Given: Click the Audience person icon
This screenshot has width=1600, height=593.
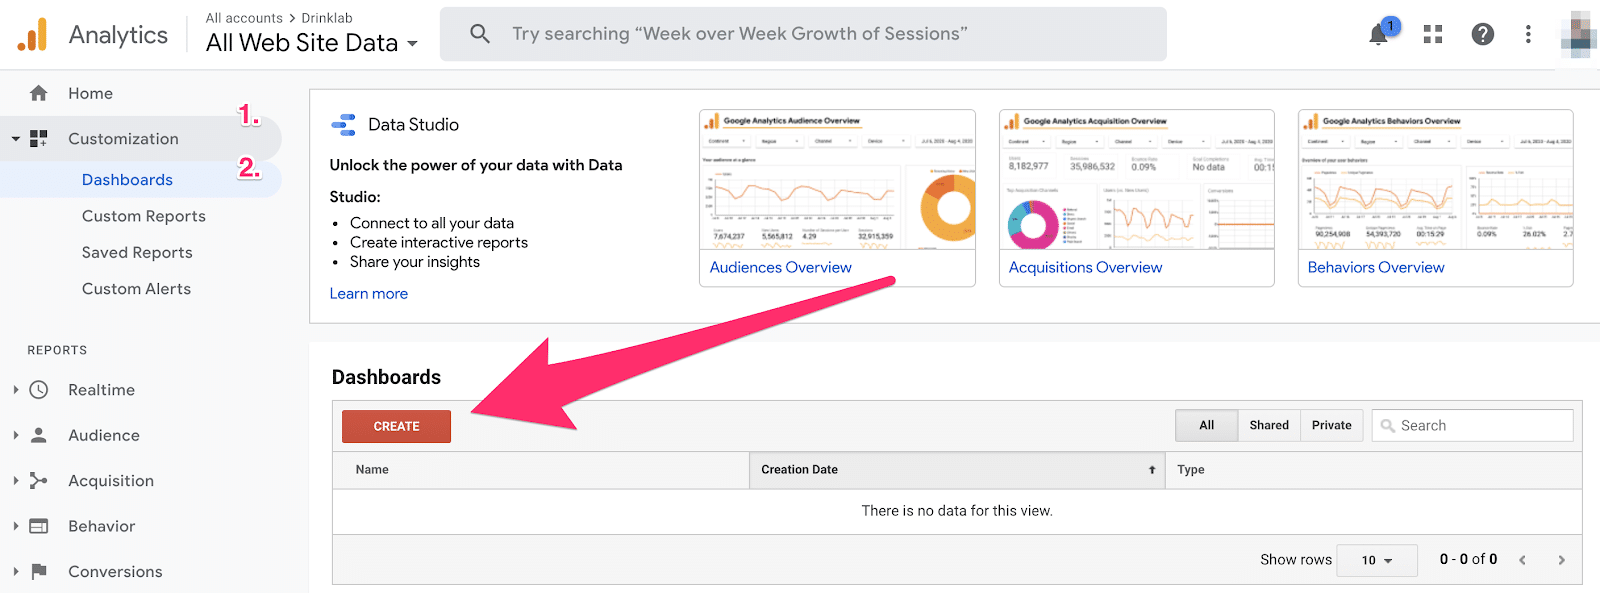Looking at the screenshot, I should click(x=39, y=435).
